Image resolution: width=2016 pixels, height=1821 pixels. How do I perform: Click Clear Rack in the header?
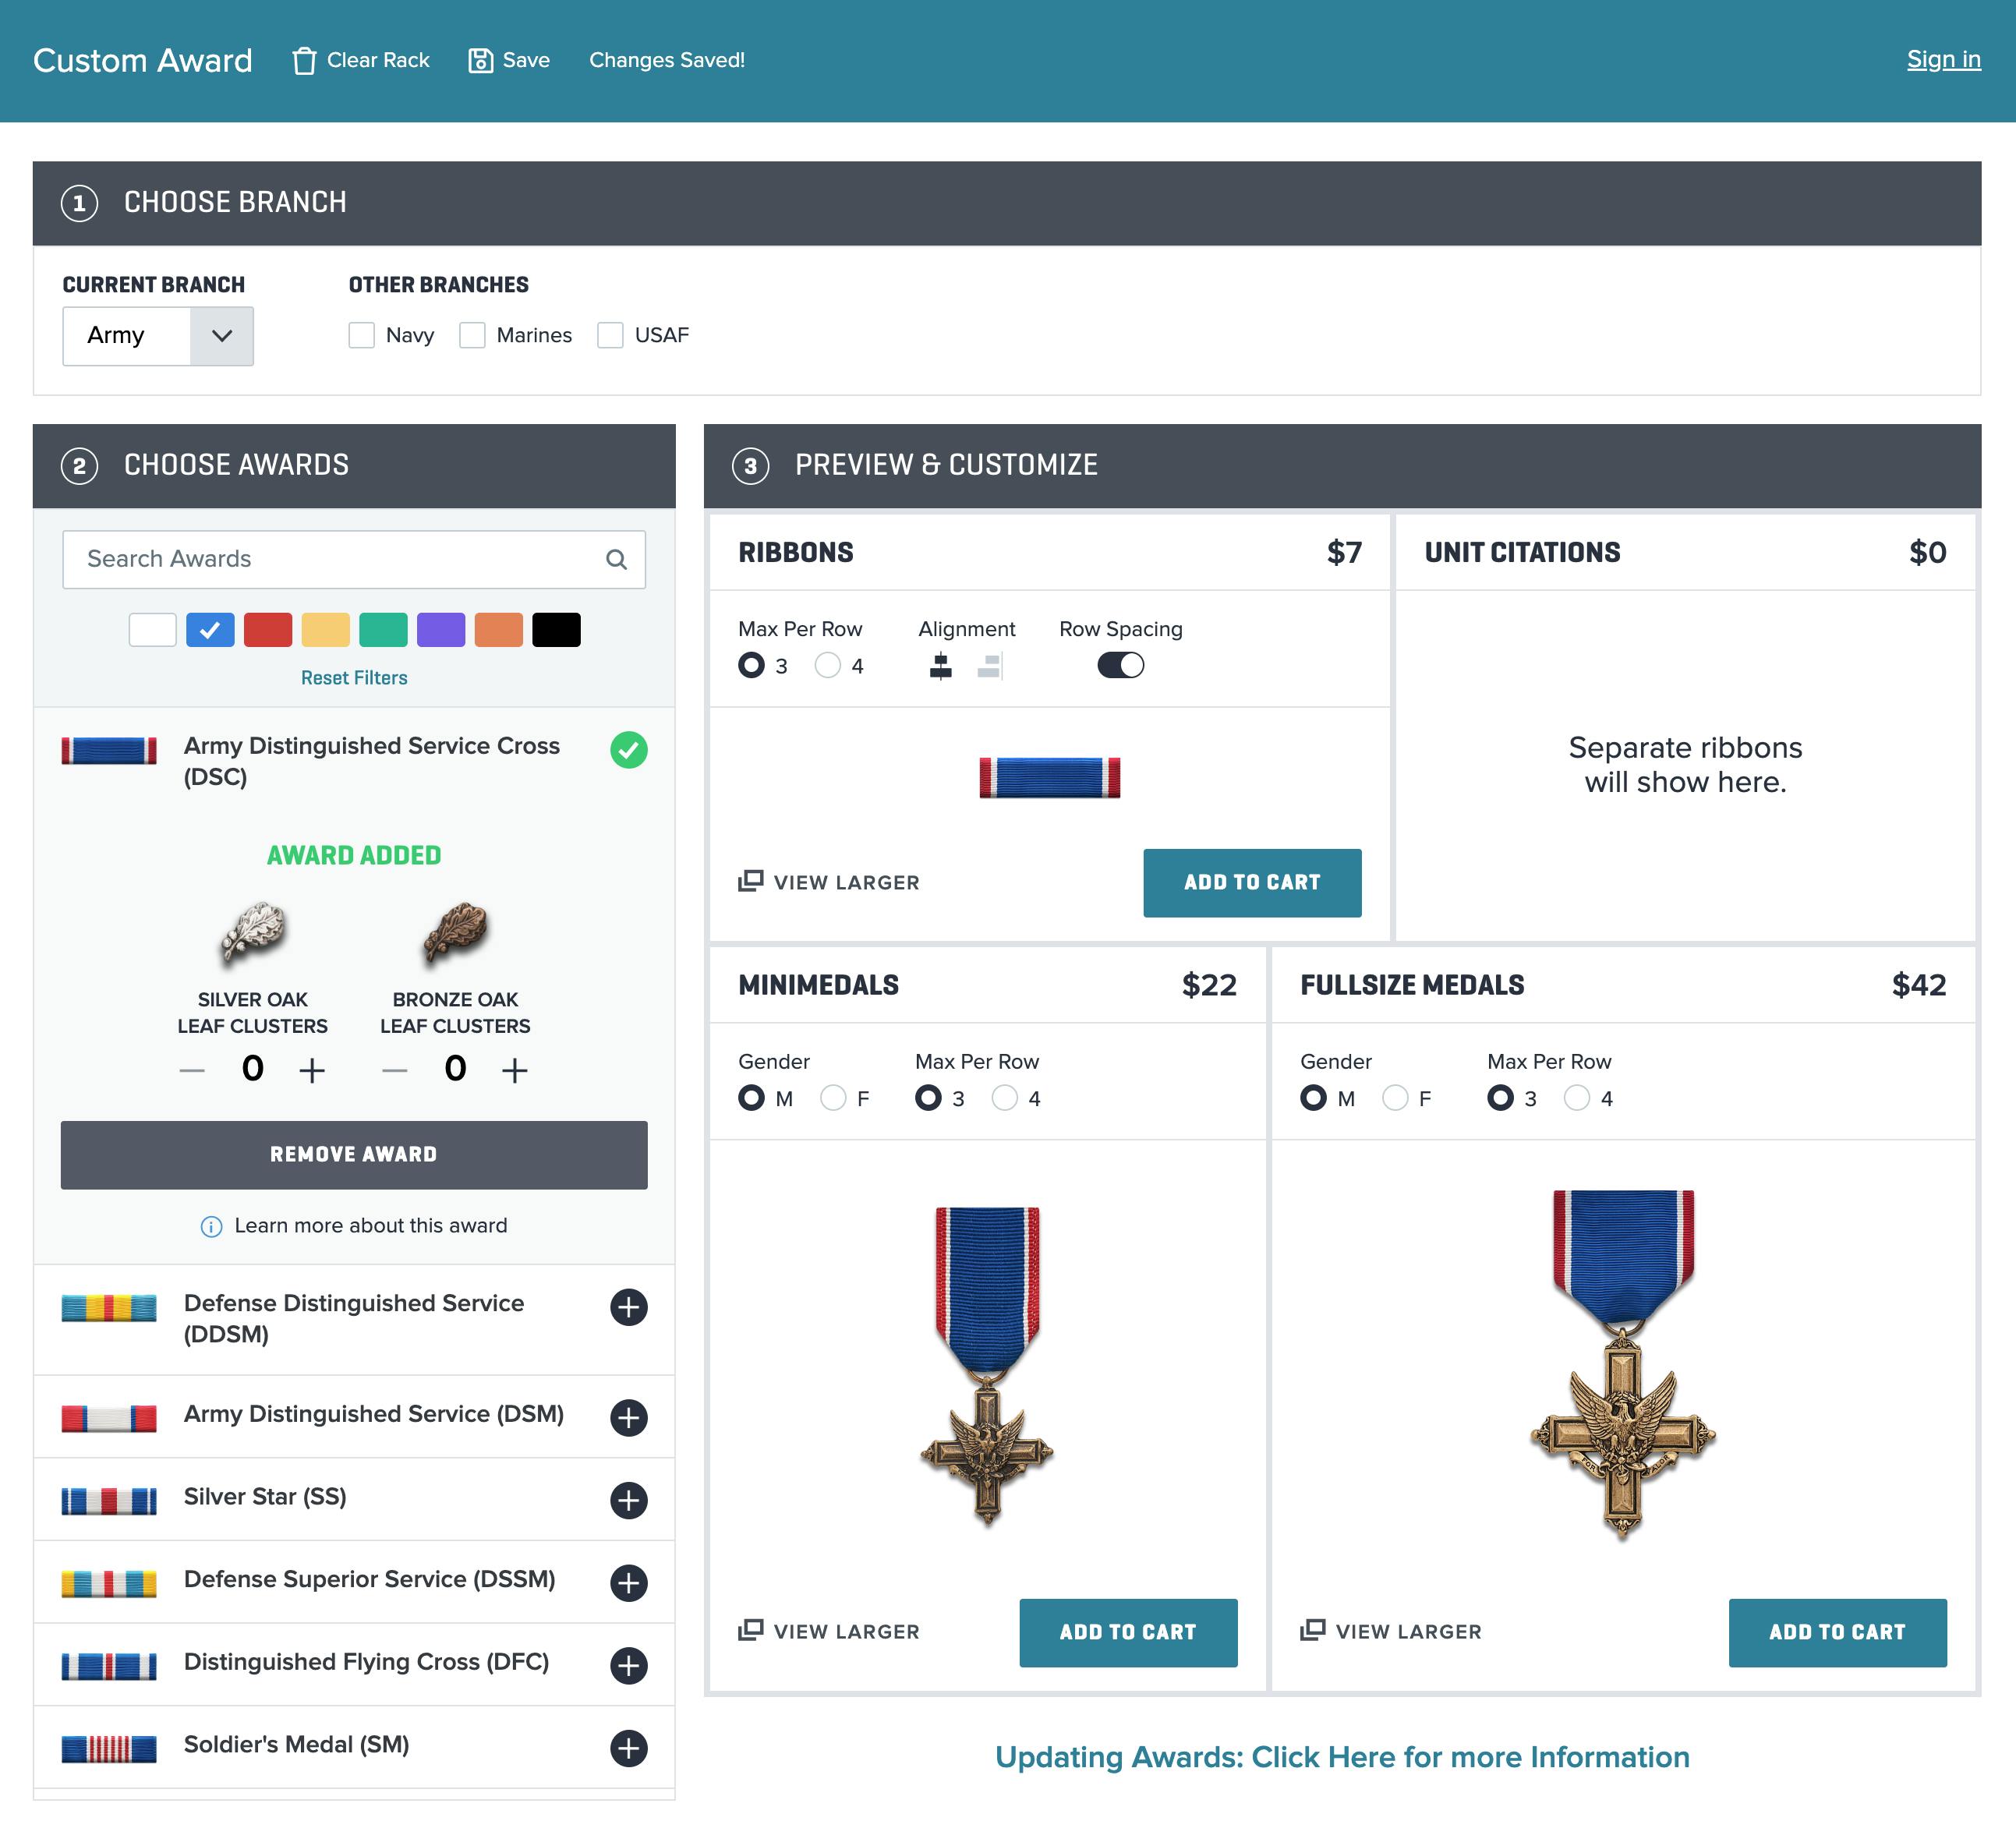pyautogui.click(x=360, y=60)
